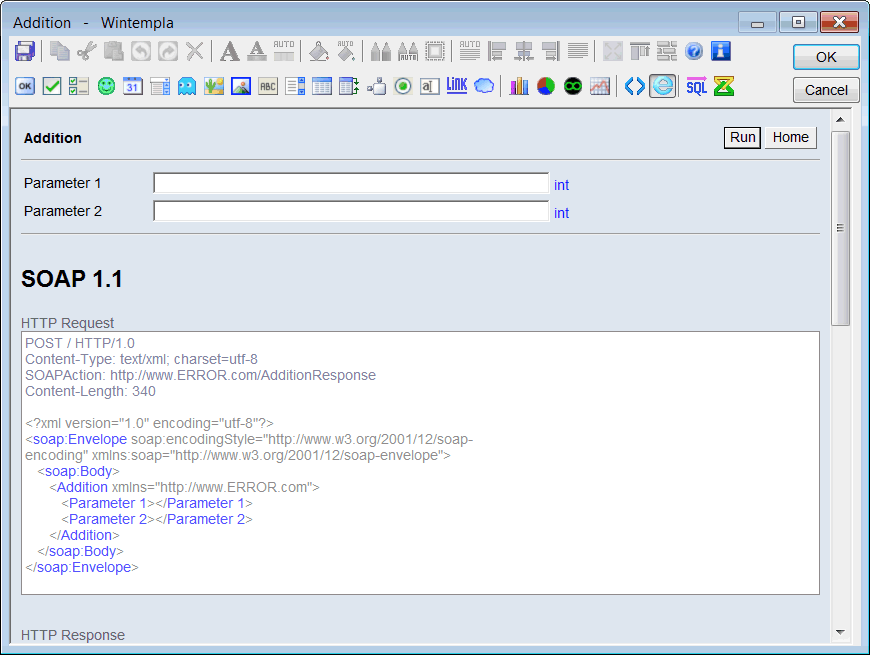Click the Content-Length: 340 line
The image size is (870, 655).
click(90, 392)
